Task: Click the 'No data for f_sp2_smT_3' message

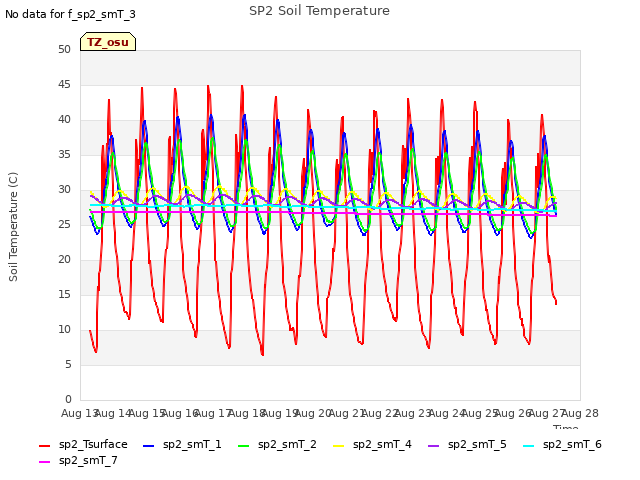Action: click(70, 14)
